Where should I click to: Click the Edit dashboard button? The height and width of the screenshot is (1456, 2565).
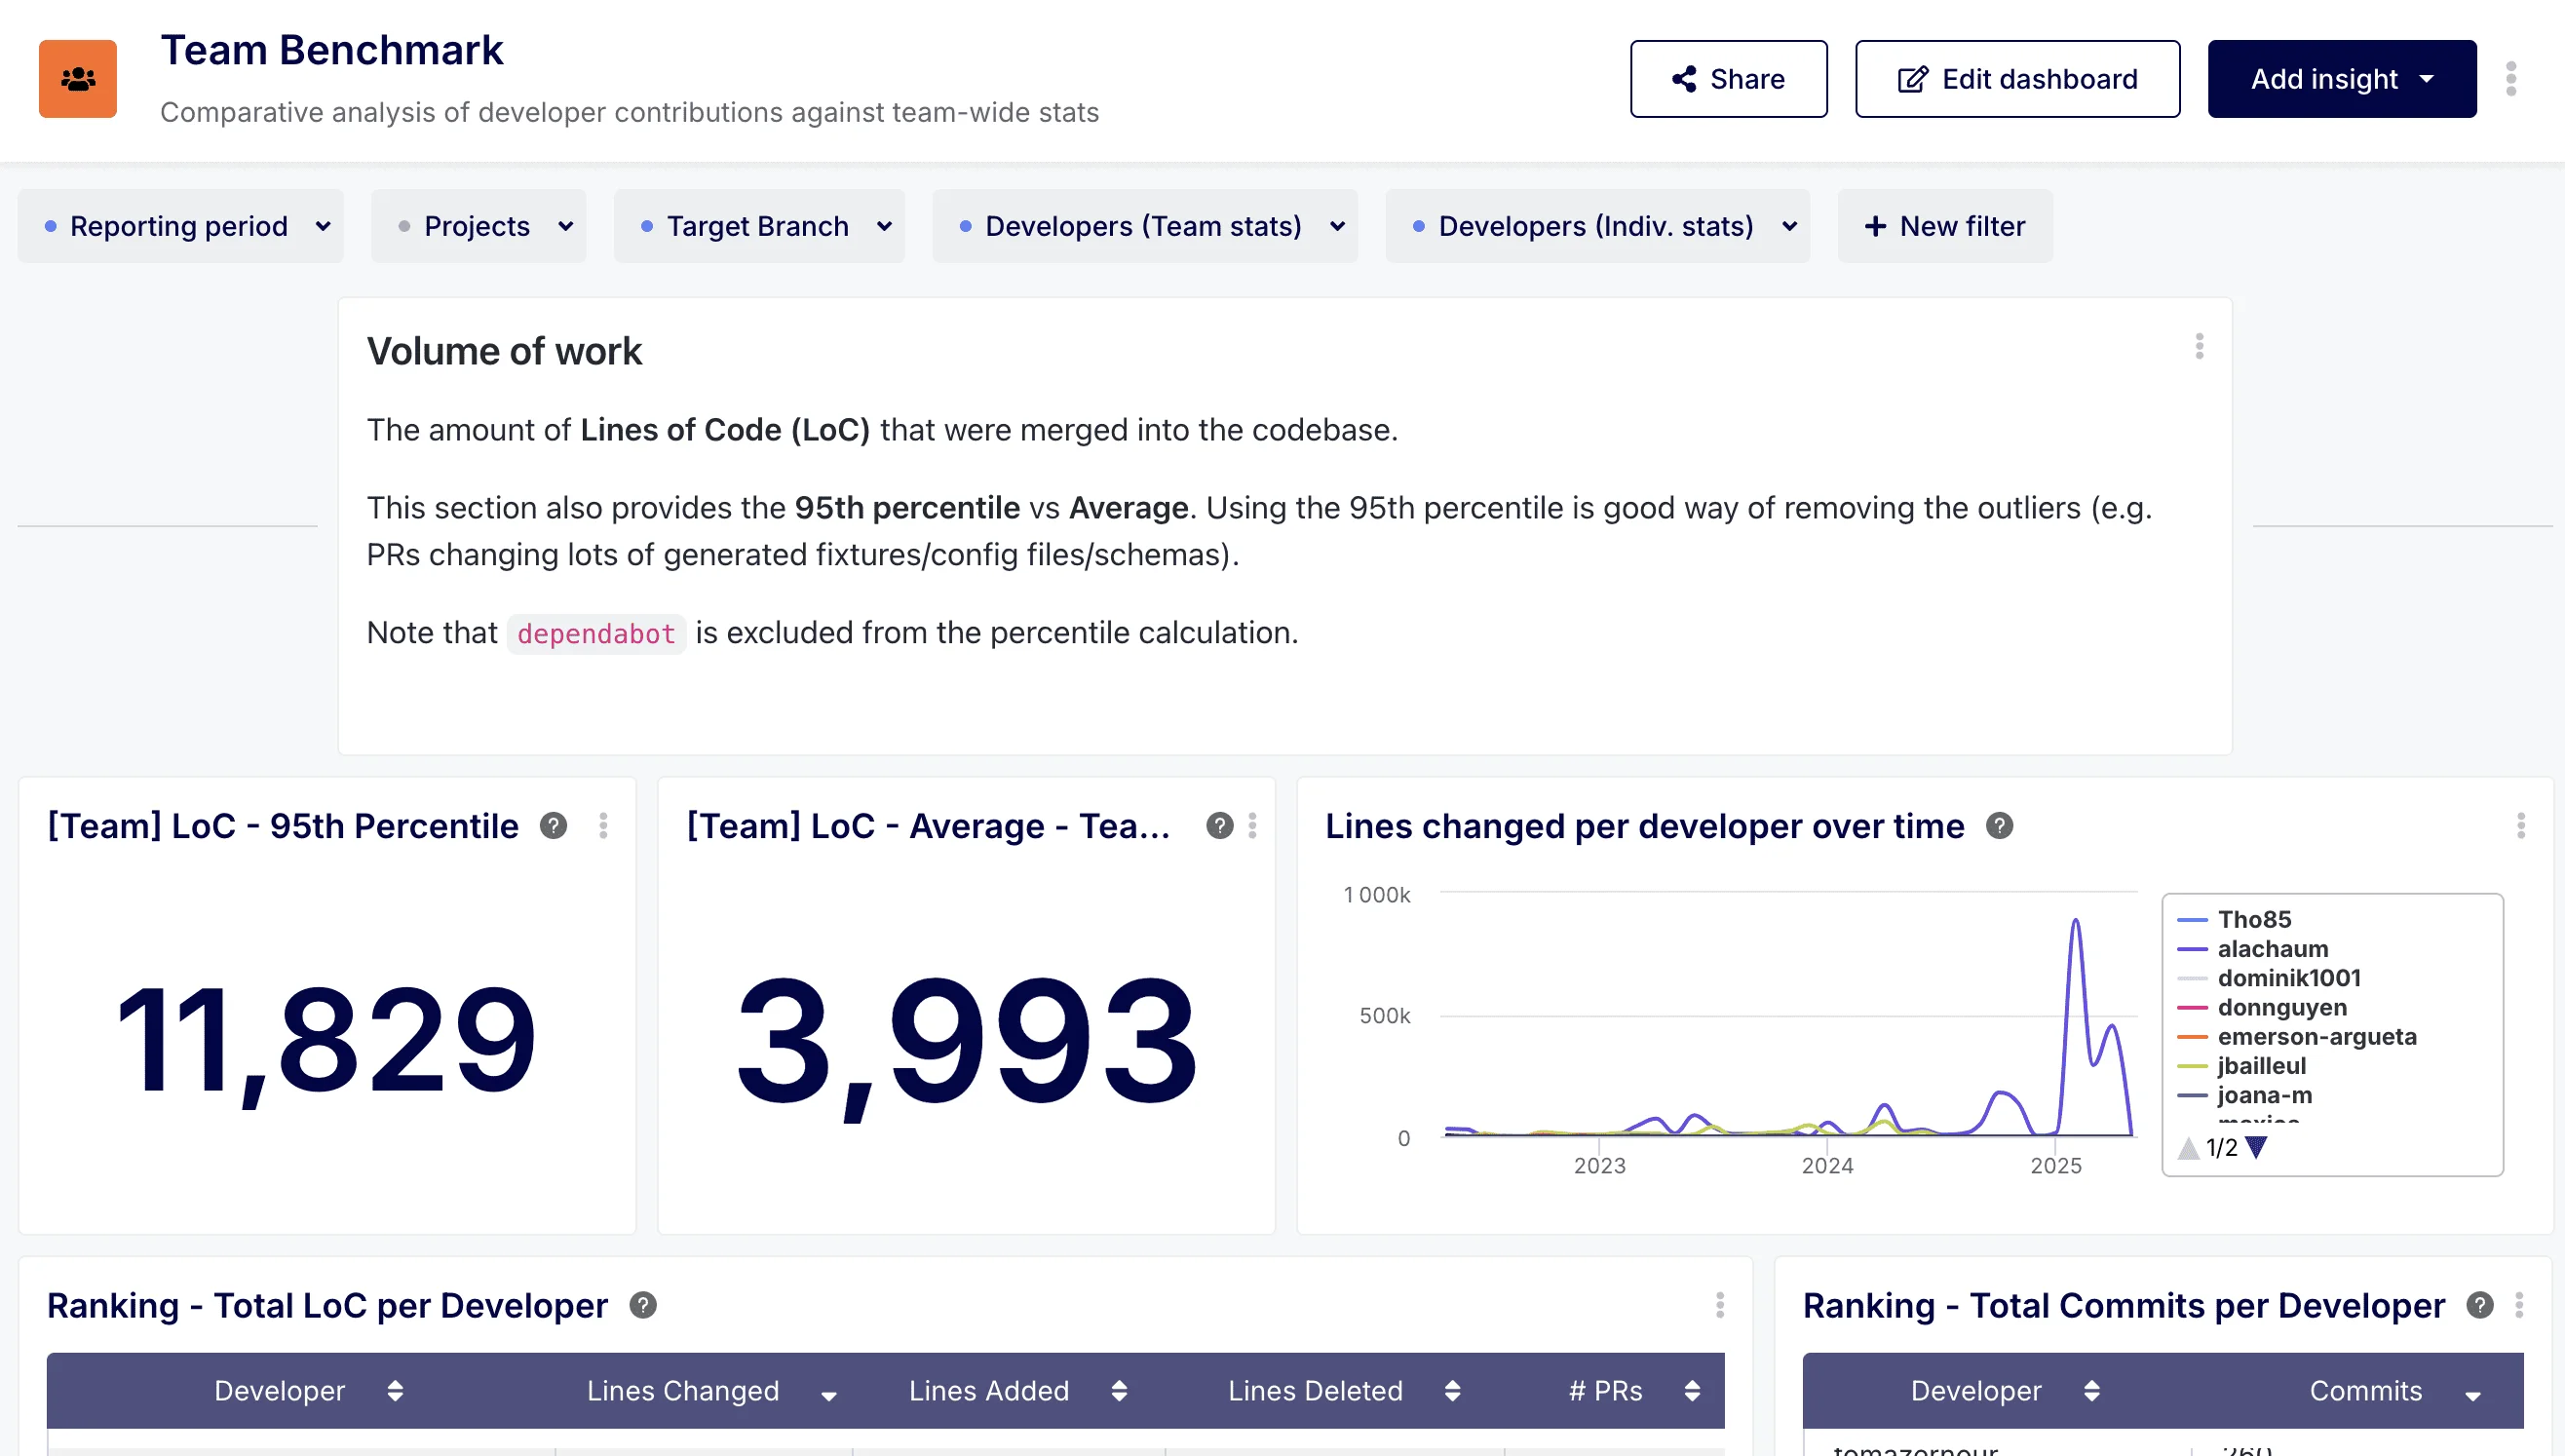[x=2017, y=78]
